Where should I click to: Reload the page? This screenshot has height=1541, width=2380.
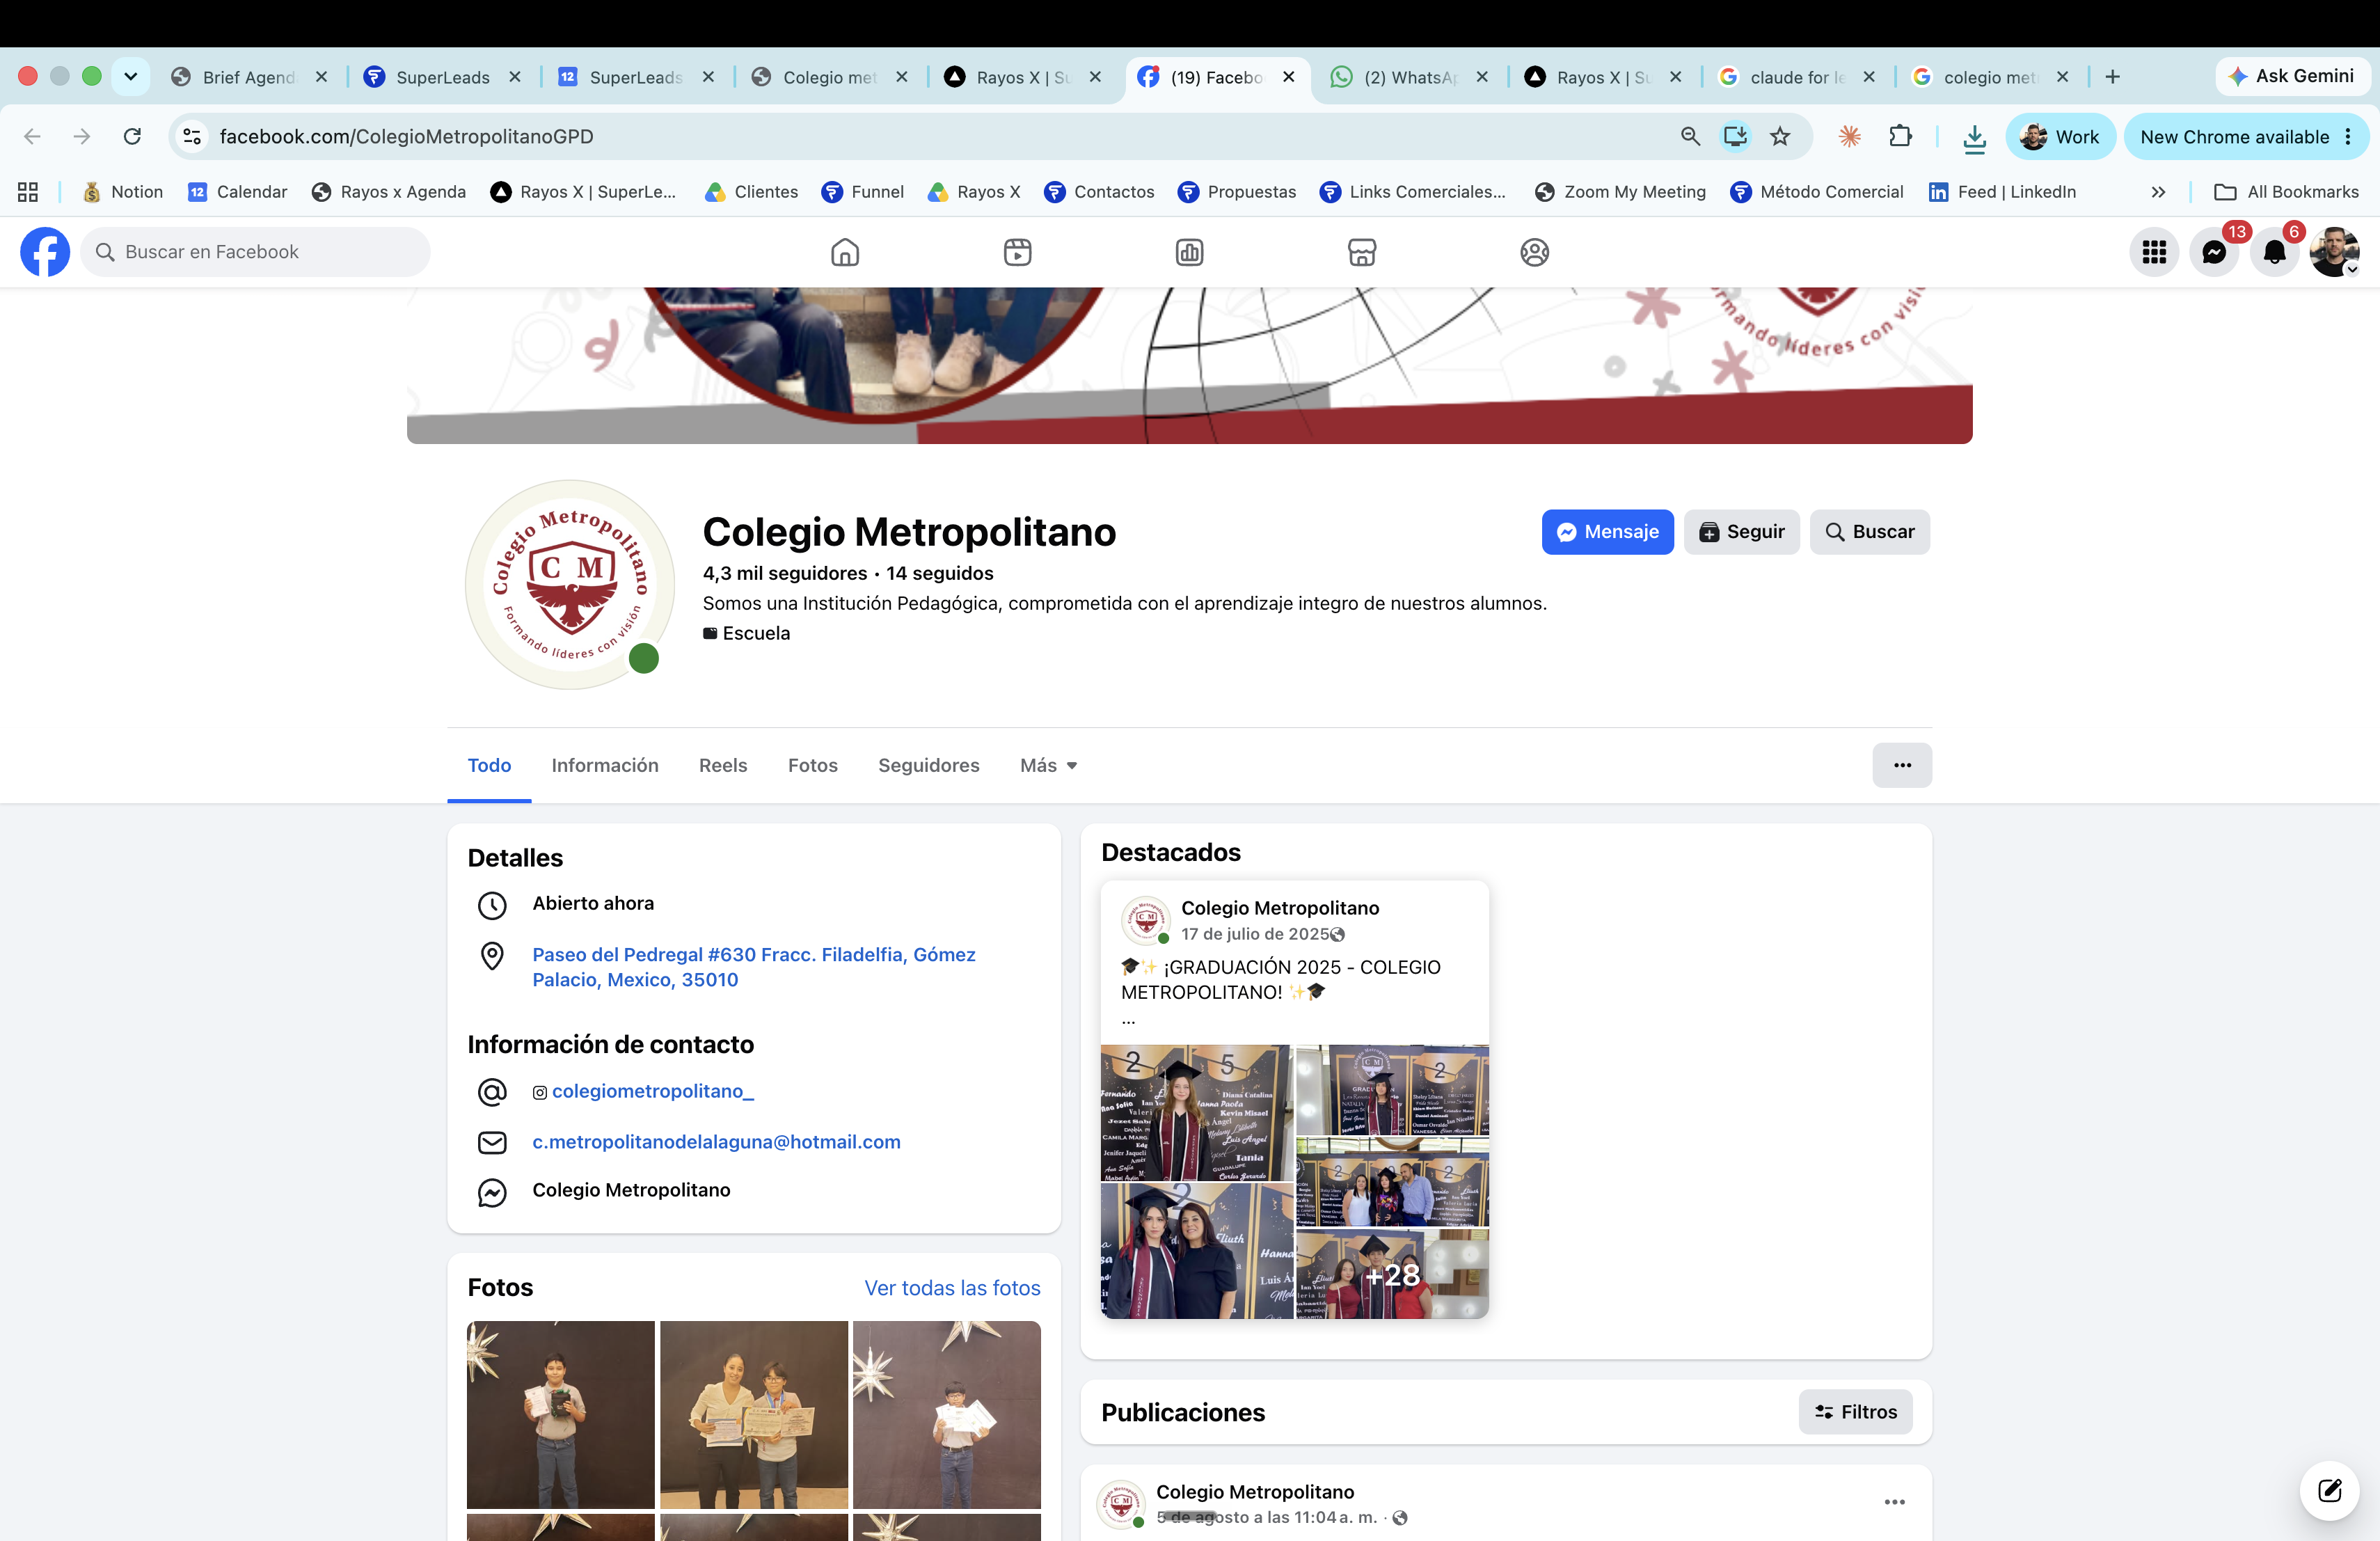click(x=132, y=137)
